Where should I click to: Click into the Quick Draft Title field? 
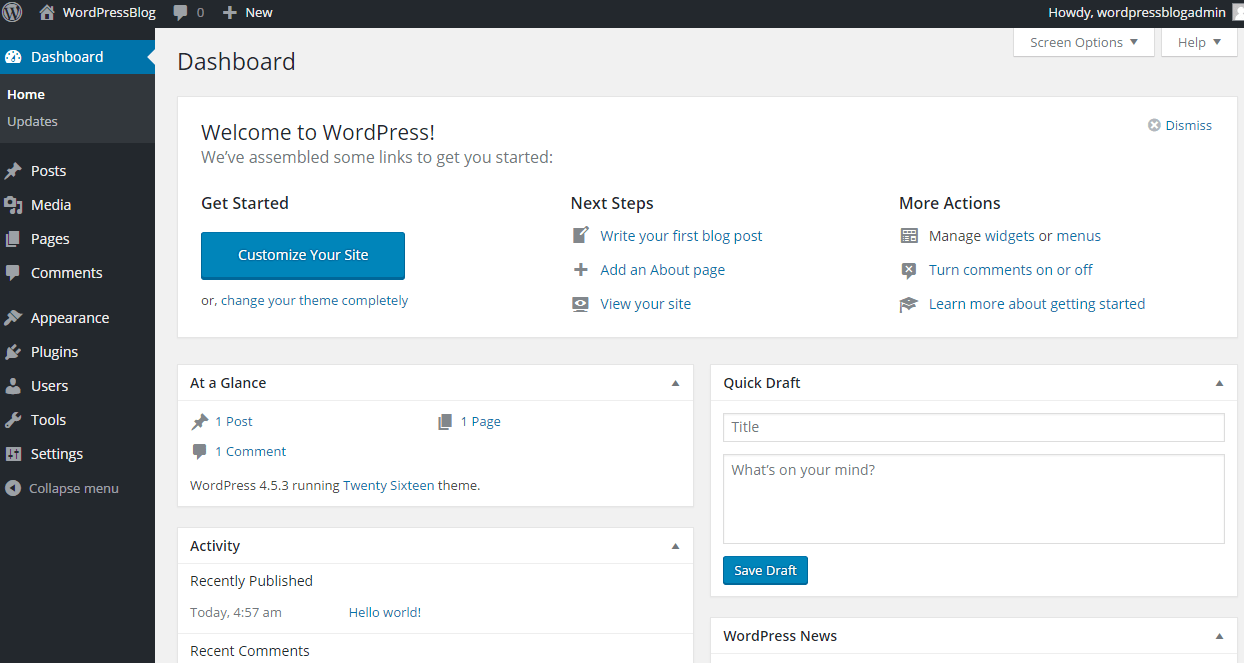coord(974,427)
